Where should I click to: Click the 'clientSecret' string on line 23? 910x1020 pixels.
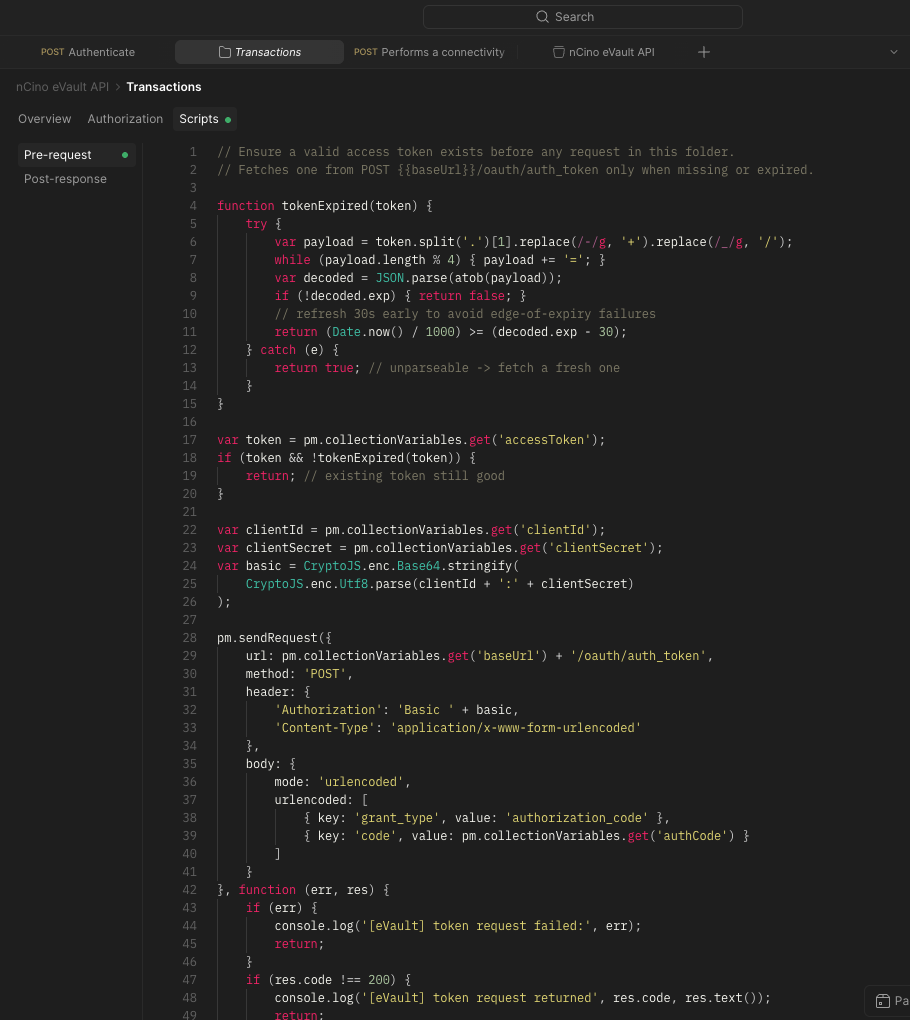tap(598, 548)
